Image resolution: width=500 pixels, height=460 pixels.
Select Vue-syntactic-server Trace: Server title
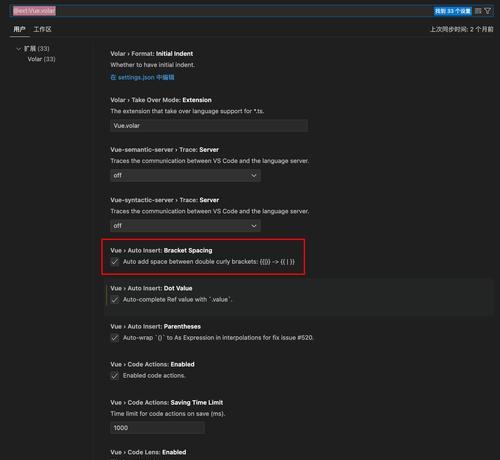pyautogui.click(x=165, y=200)
